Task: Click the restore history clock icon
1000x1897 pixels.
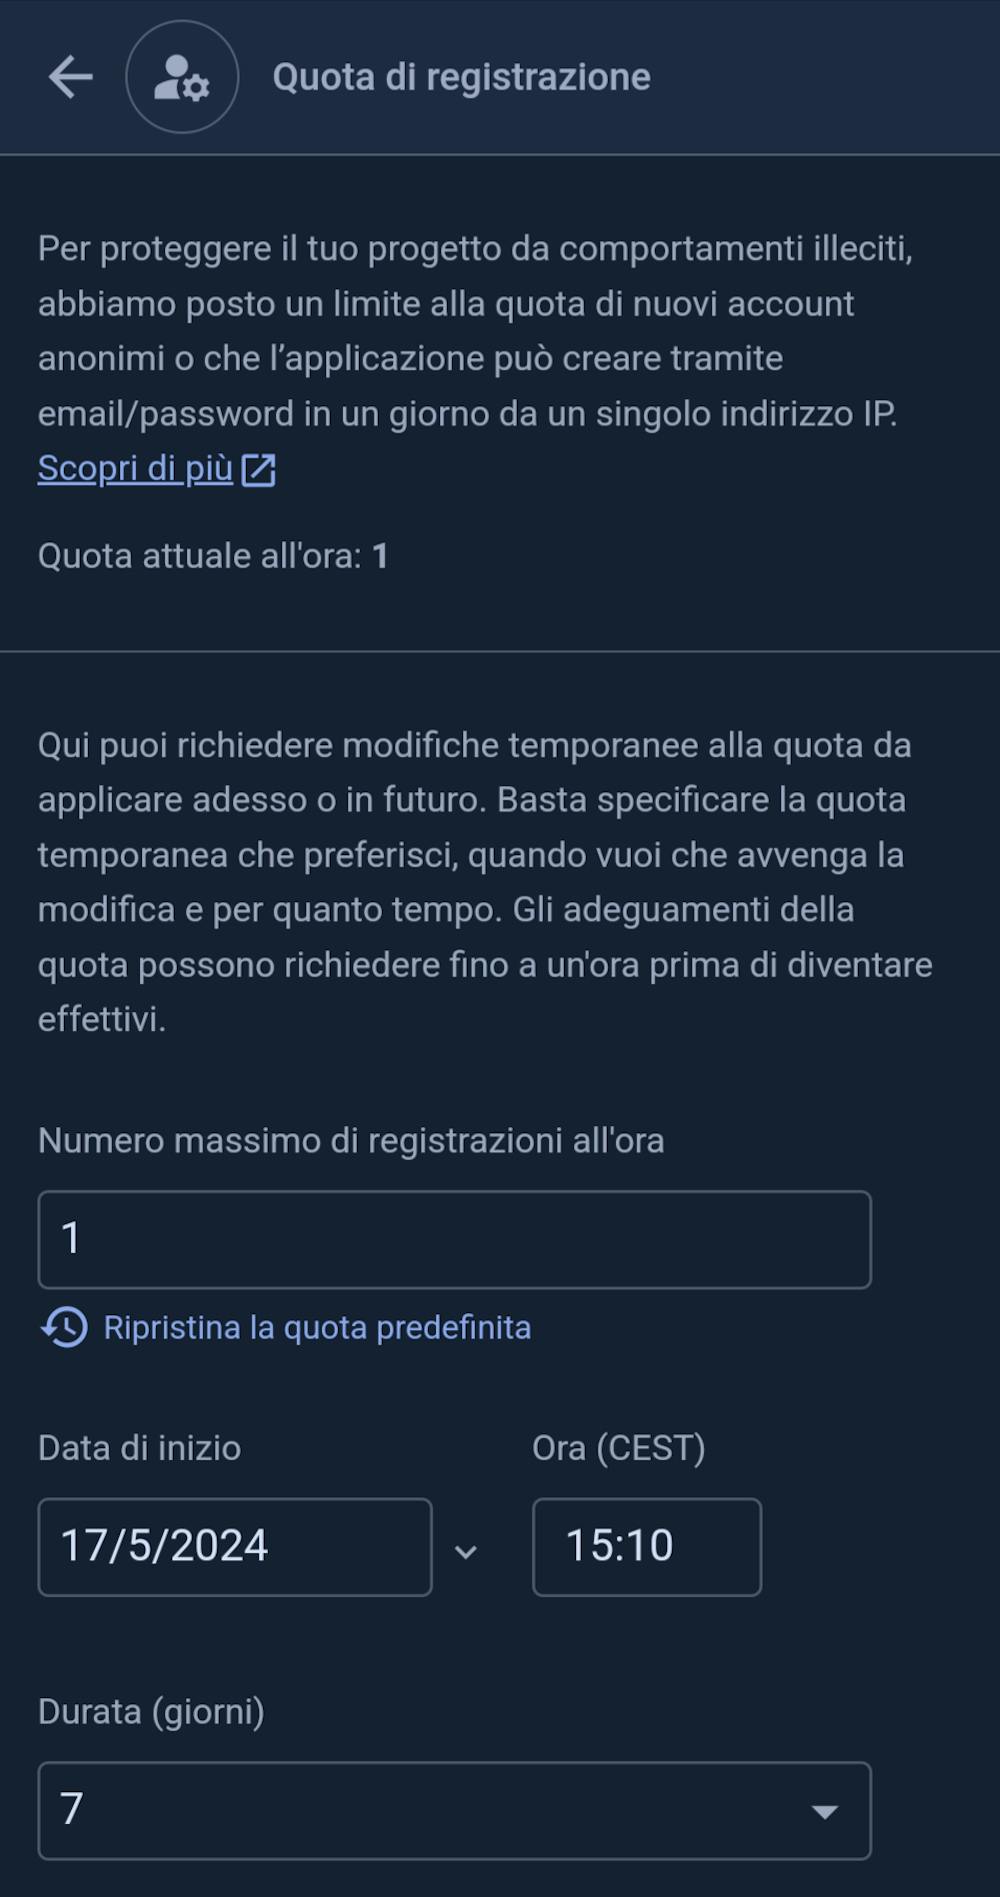Action: click(64, 1327)
